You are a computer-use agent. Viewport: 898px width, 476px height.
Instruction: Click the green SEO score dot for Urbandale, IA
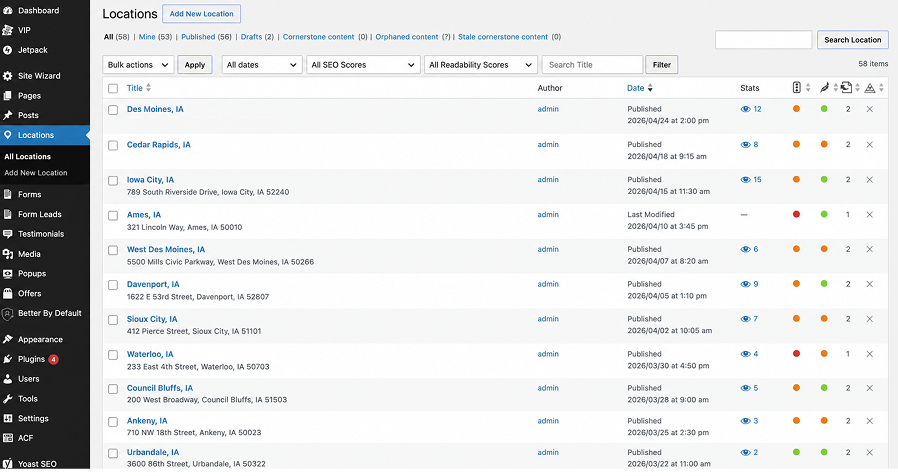(796, 451)
